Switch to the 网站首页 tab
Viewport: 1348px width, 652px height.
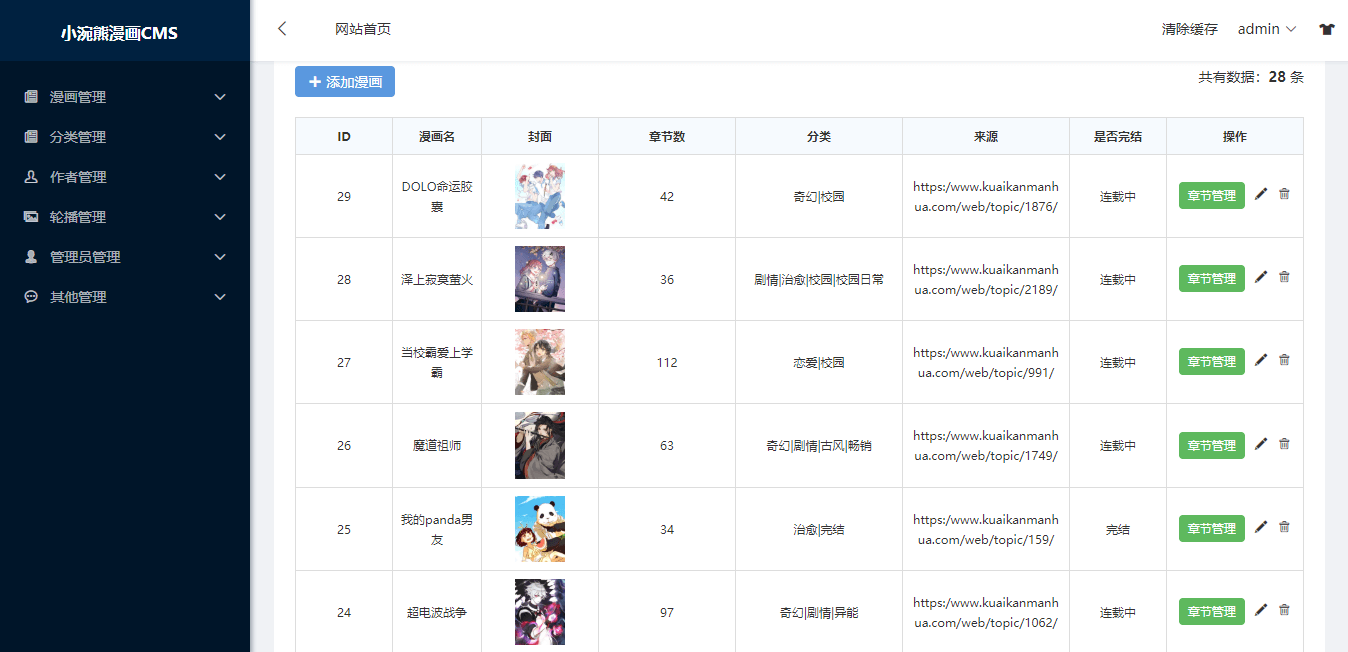point(363,29)
